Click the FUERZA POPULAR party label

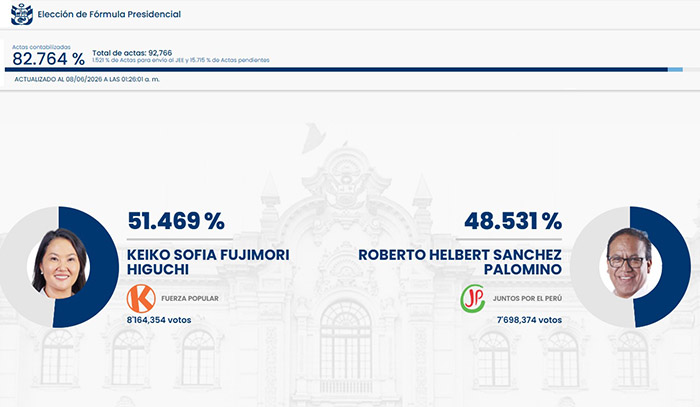click(x=190, y=299)
